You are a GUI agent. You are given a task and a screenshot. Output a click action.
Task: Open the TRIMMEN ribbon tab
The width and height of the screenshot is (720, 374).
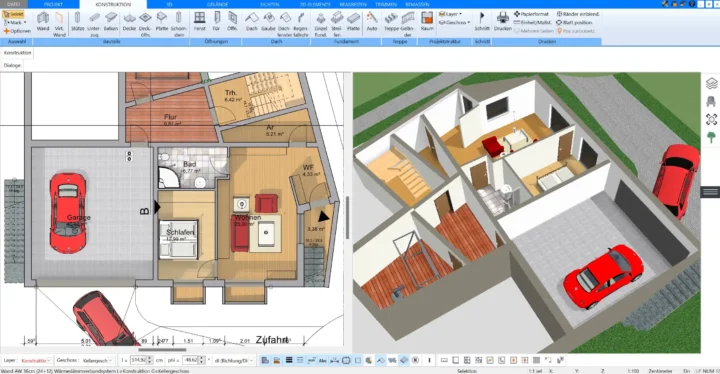386,4
